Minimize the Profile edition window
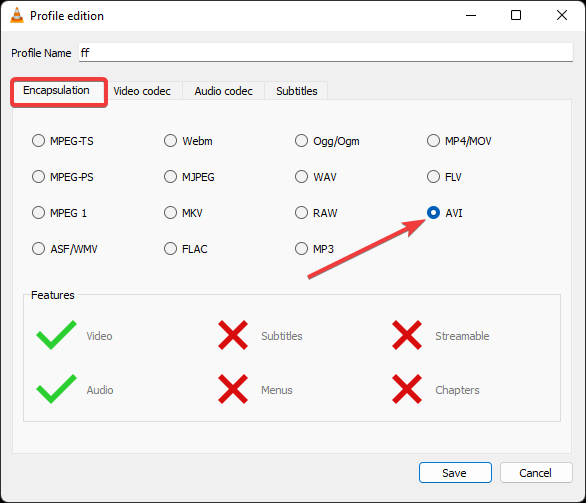This screenshot has width=586, height=503. coord(471,15)
